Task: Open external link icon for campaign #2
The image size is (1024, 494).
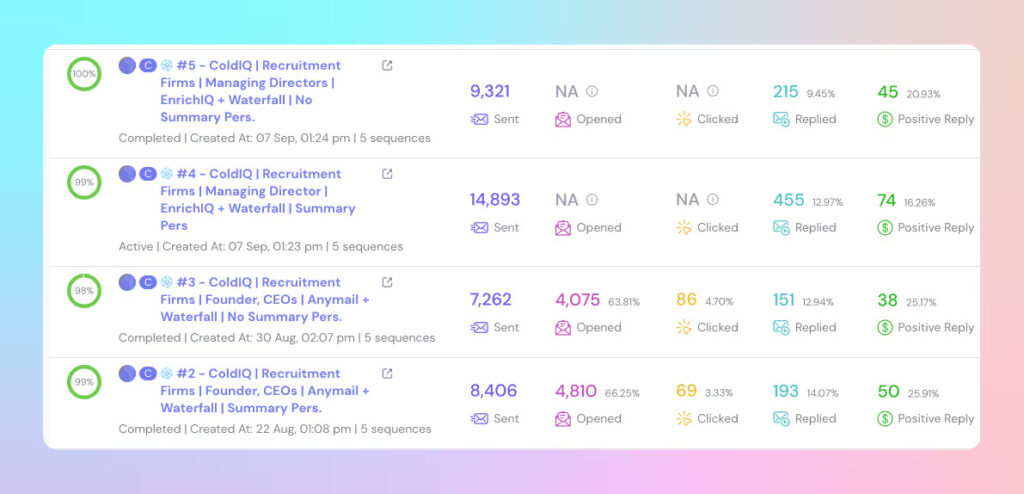Action: pos(388,374)
